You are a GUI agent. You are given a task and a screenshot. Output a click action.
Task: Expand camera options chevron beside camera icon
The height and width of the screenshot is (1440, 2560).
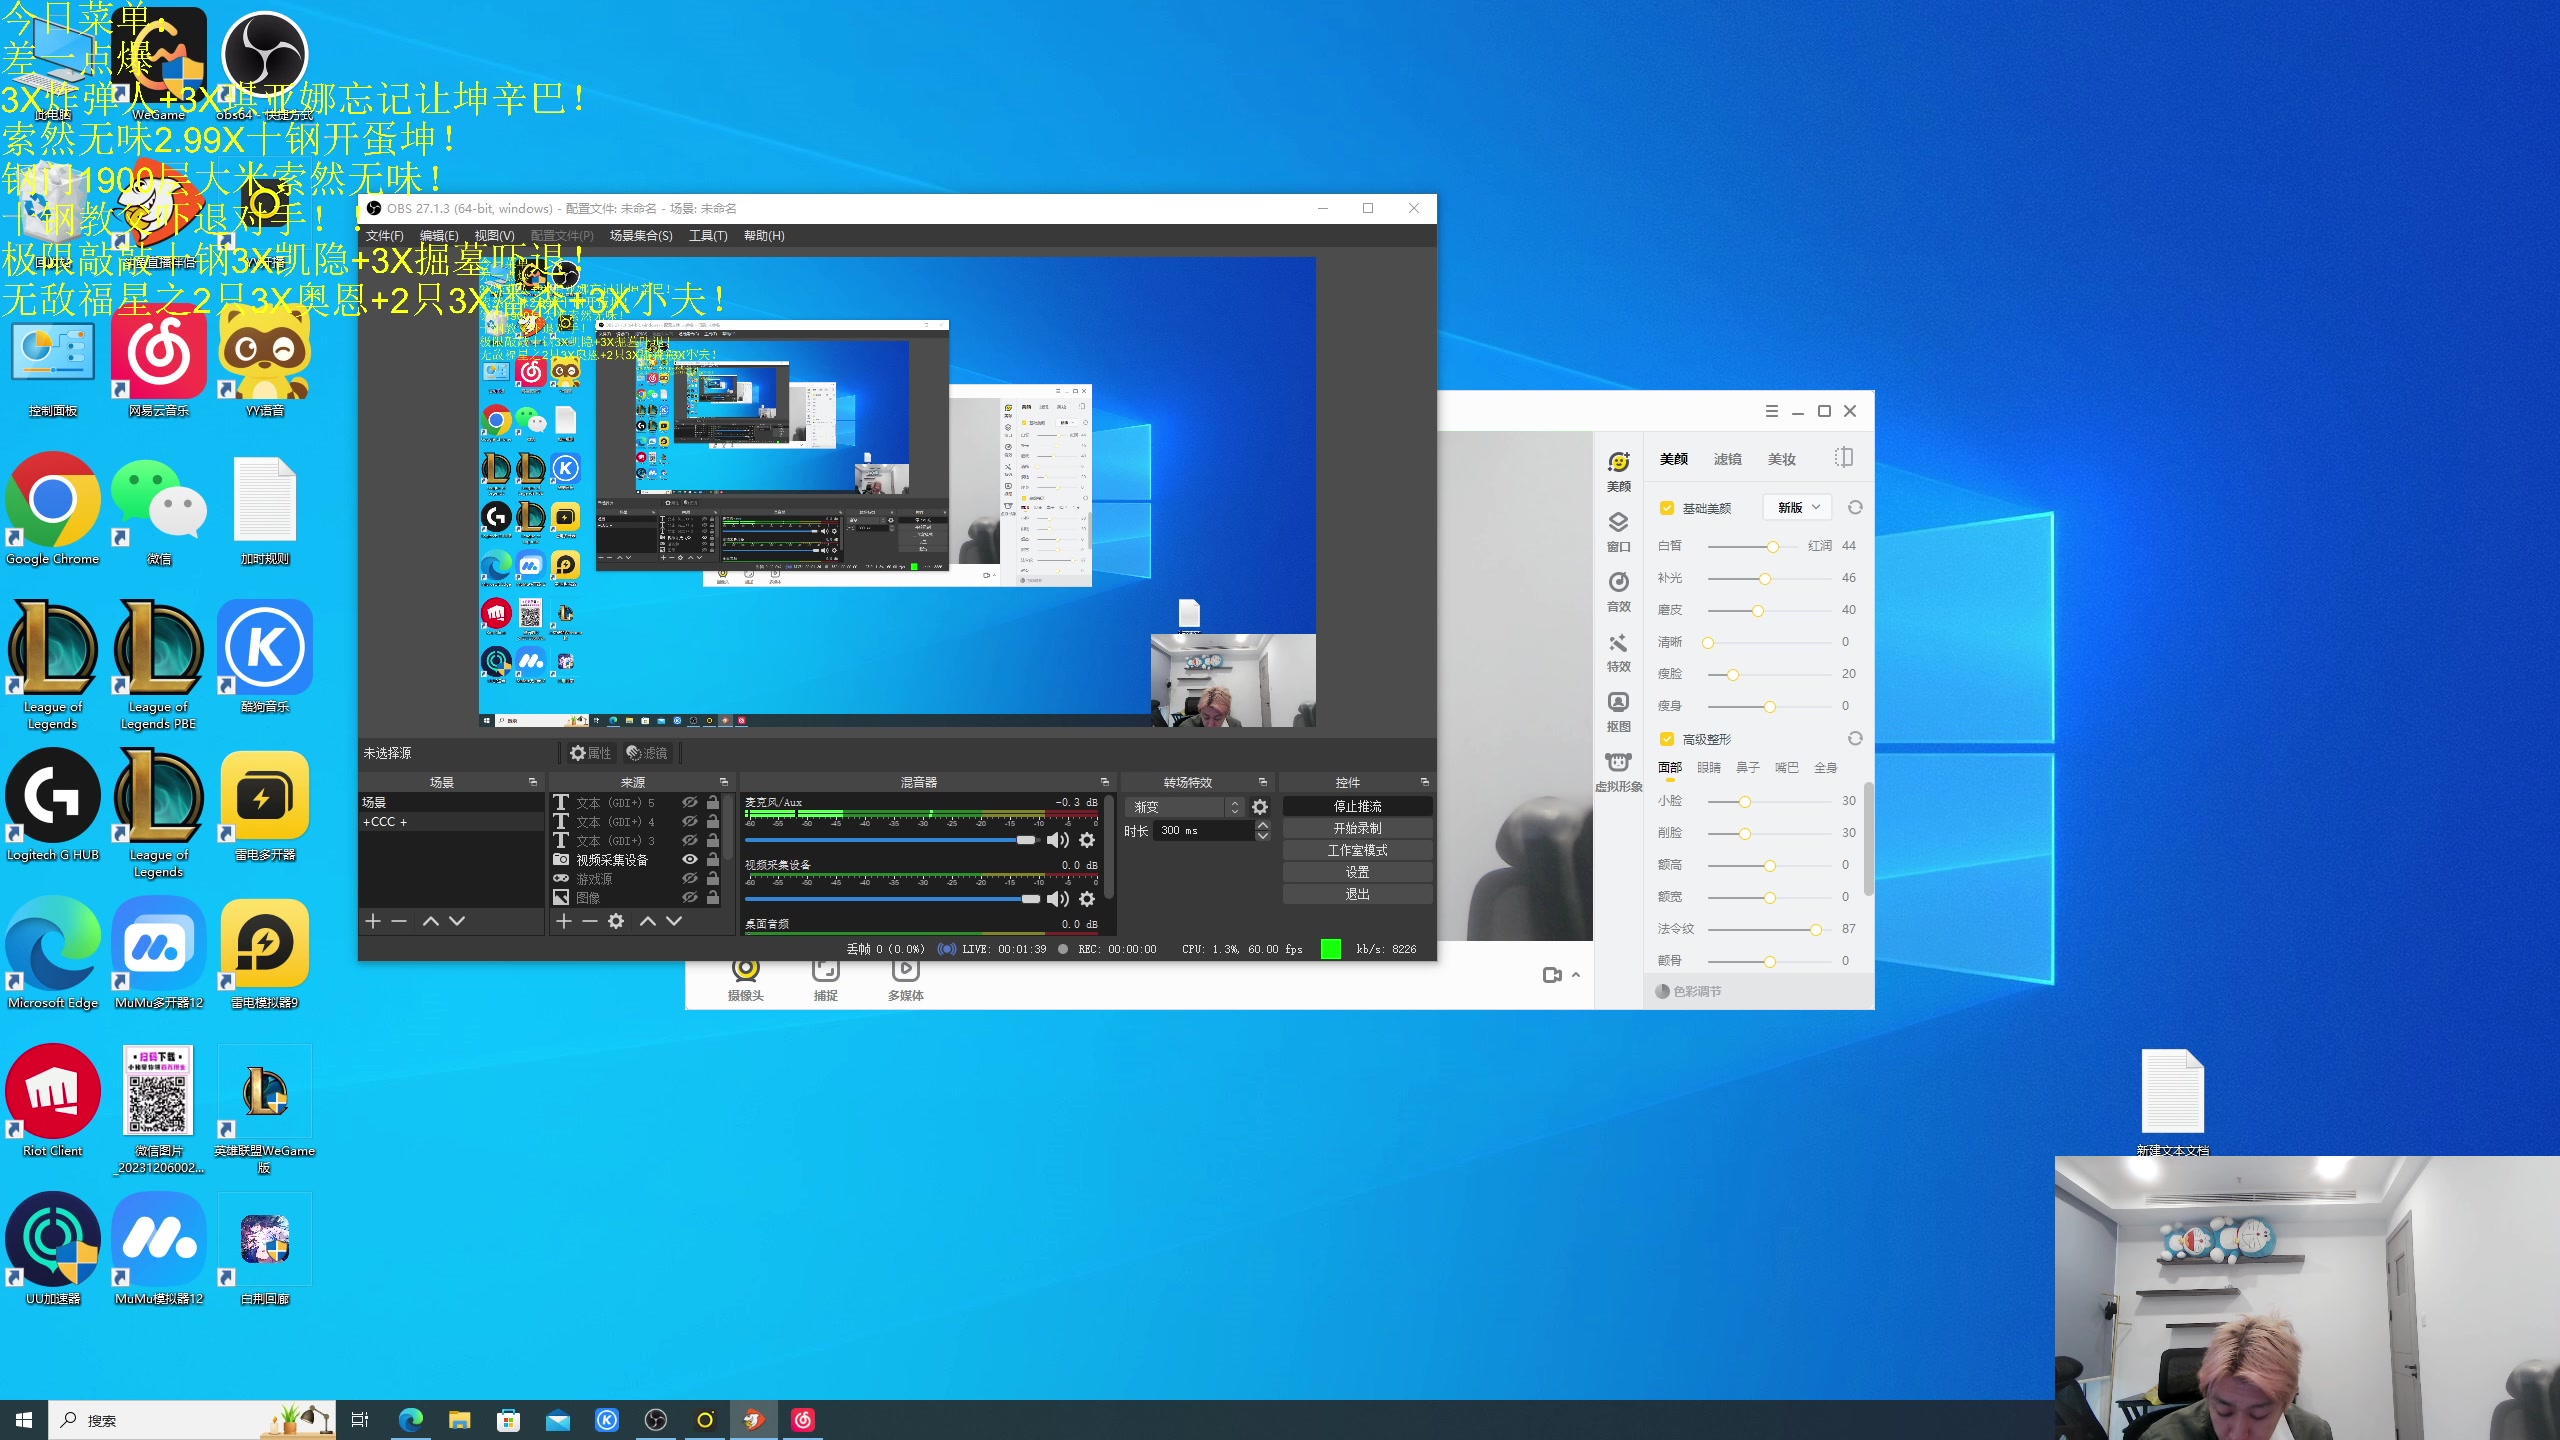click(x=1576, y=975)
